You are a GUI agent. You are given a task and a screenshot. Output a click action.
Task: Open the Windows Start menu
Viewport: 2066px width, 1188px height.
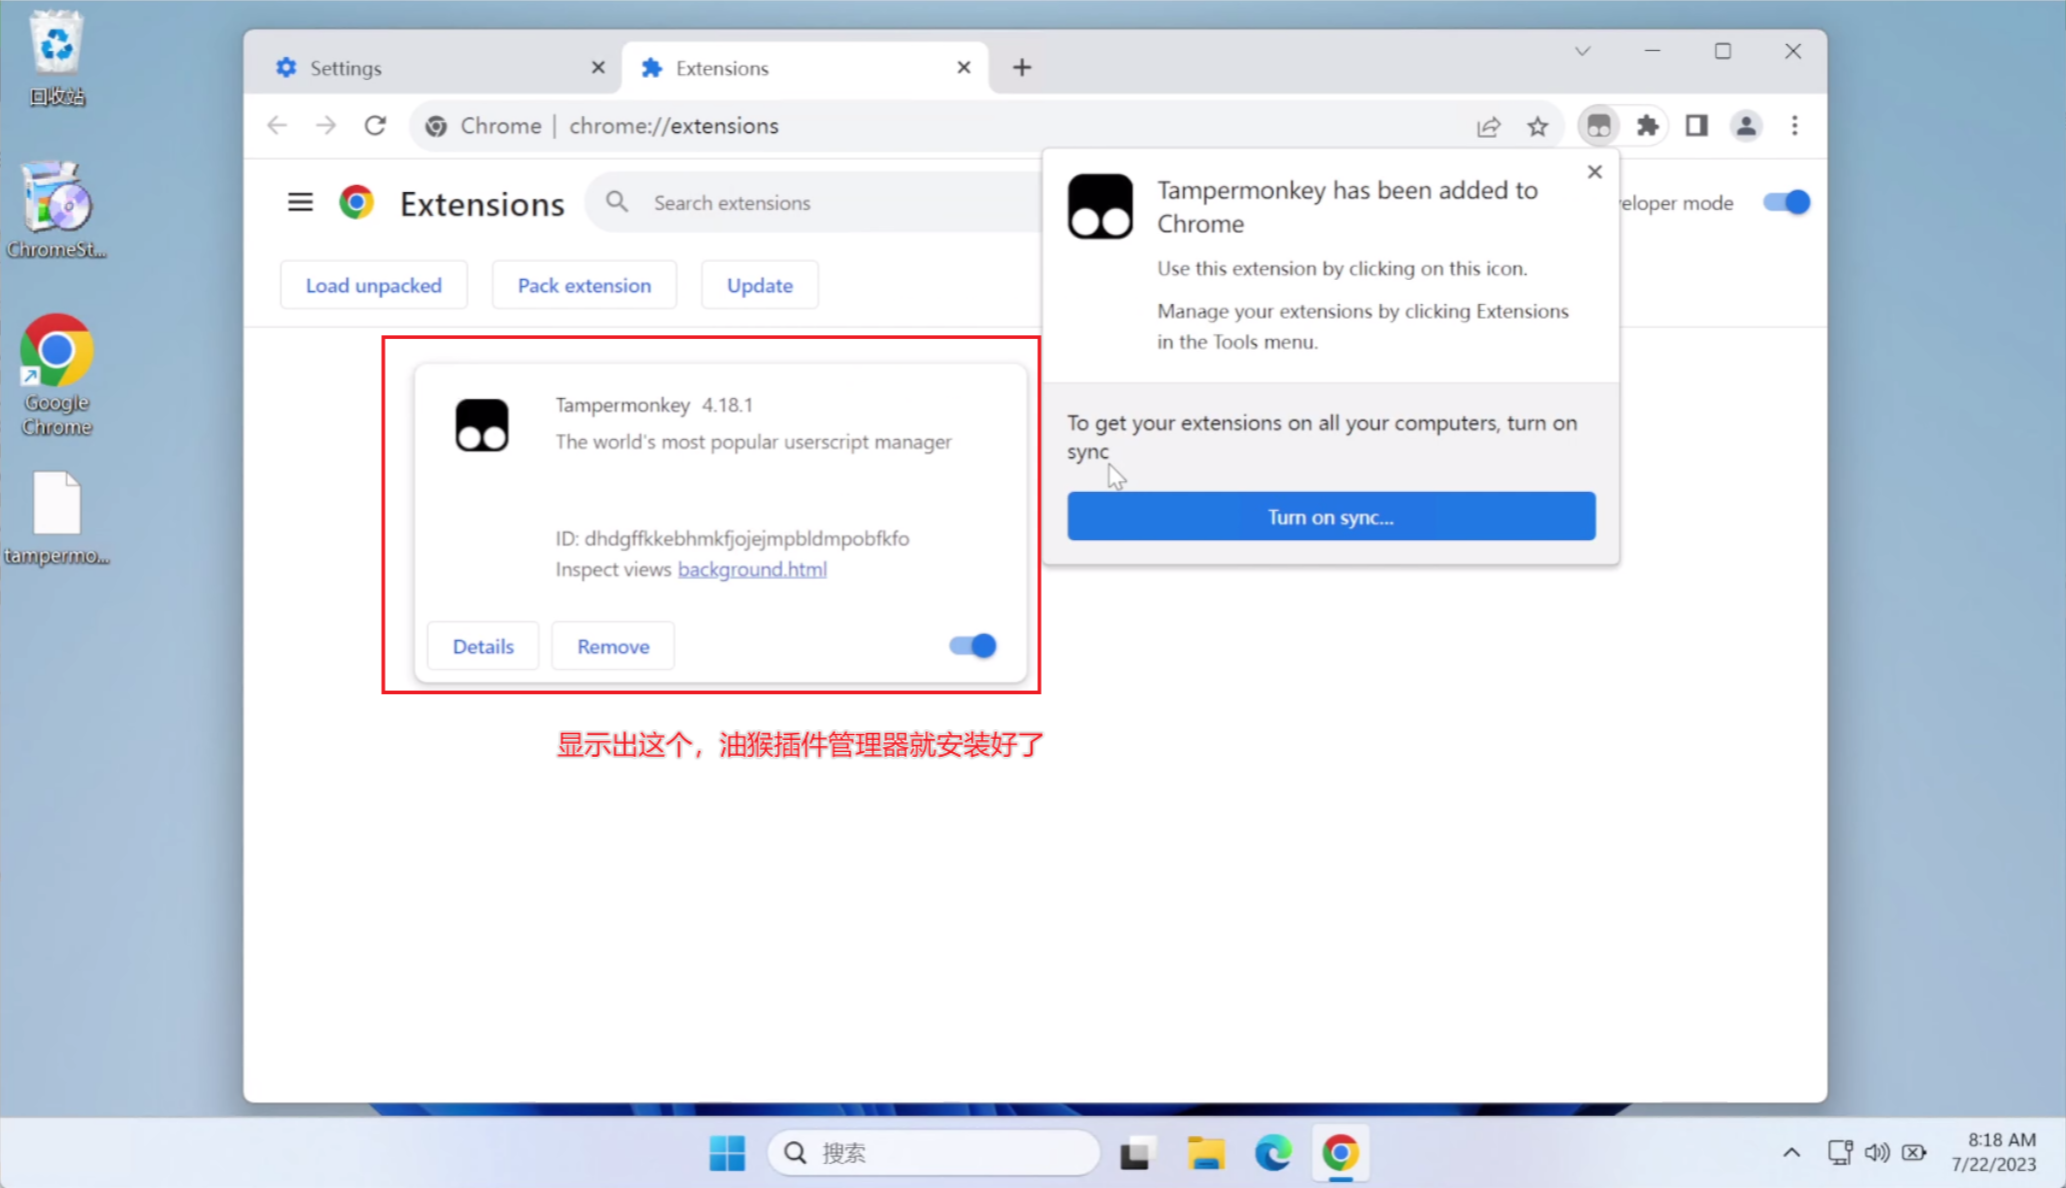coord(727,1153)
